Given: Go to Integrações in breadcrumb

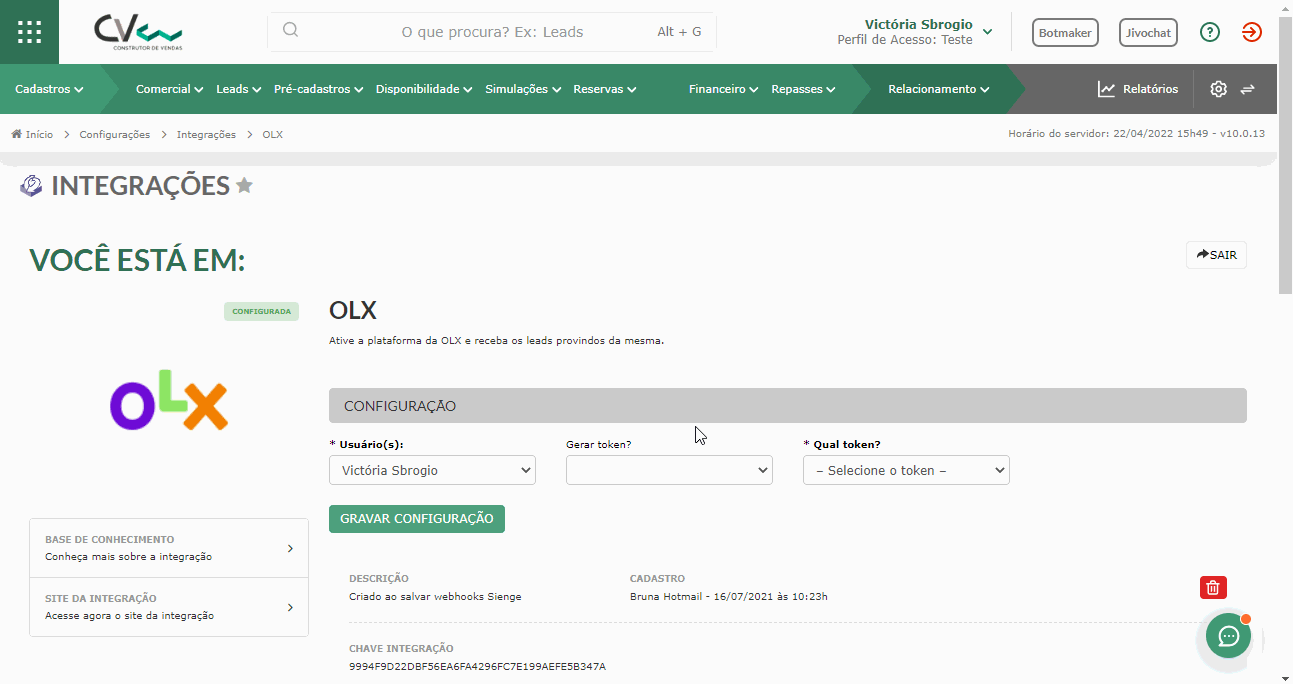Looking at the screenshot, I should click(x=206, y=134).
